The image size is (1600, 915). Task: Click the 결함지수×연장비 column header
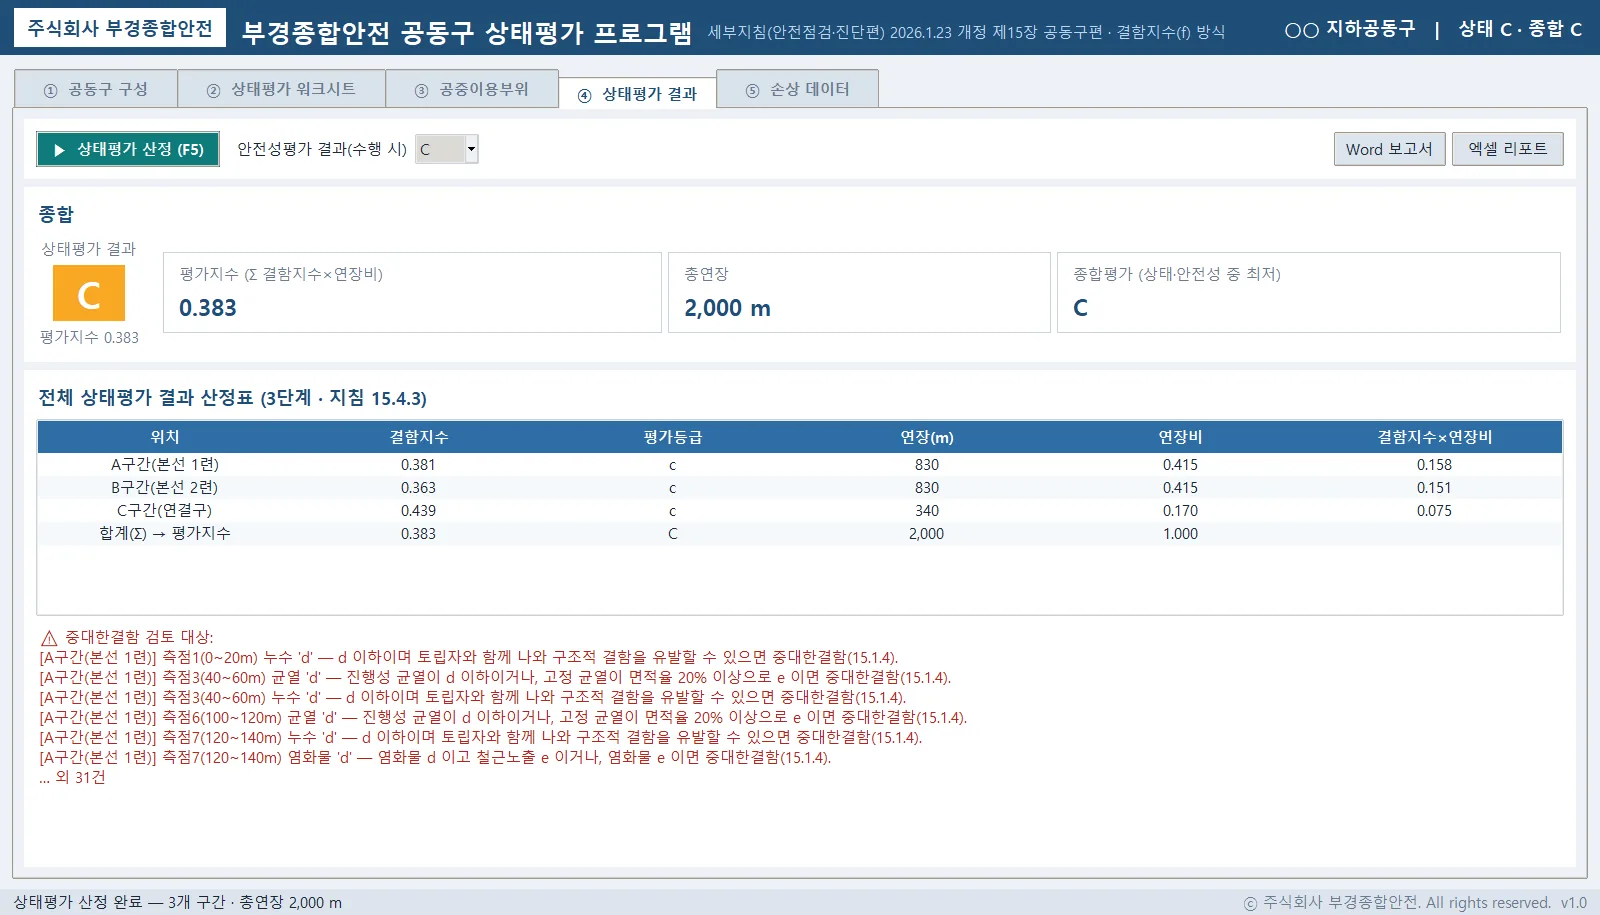pyautogui.click(x=1434, y=437)
